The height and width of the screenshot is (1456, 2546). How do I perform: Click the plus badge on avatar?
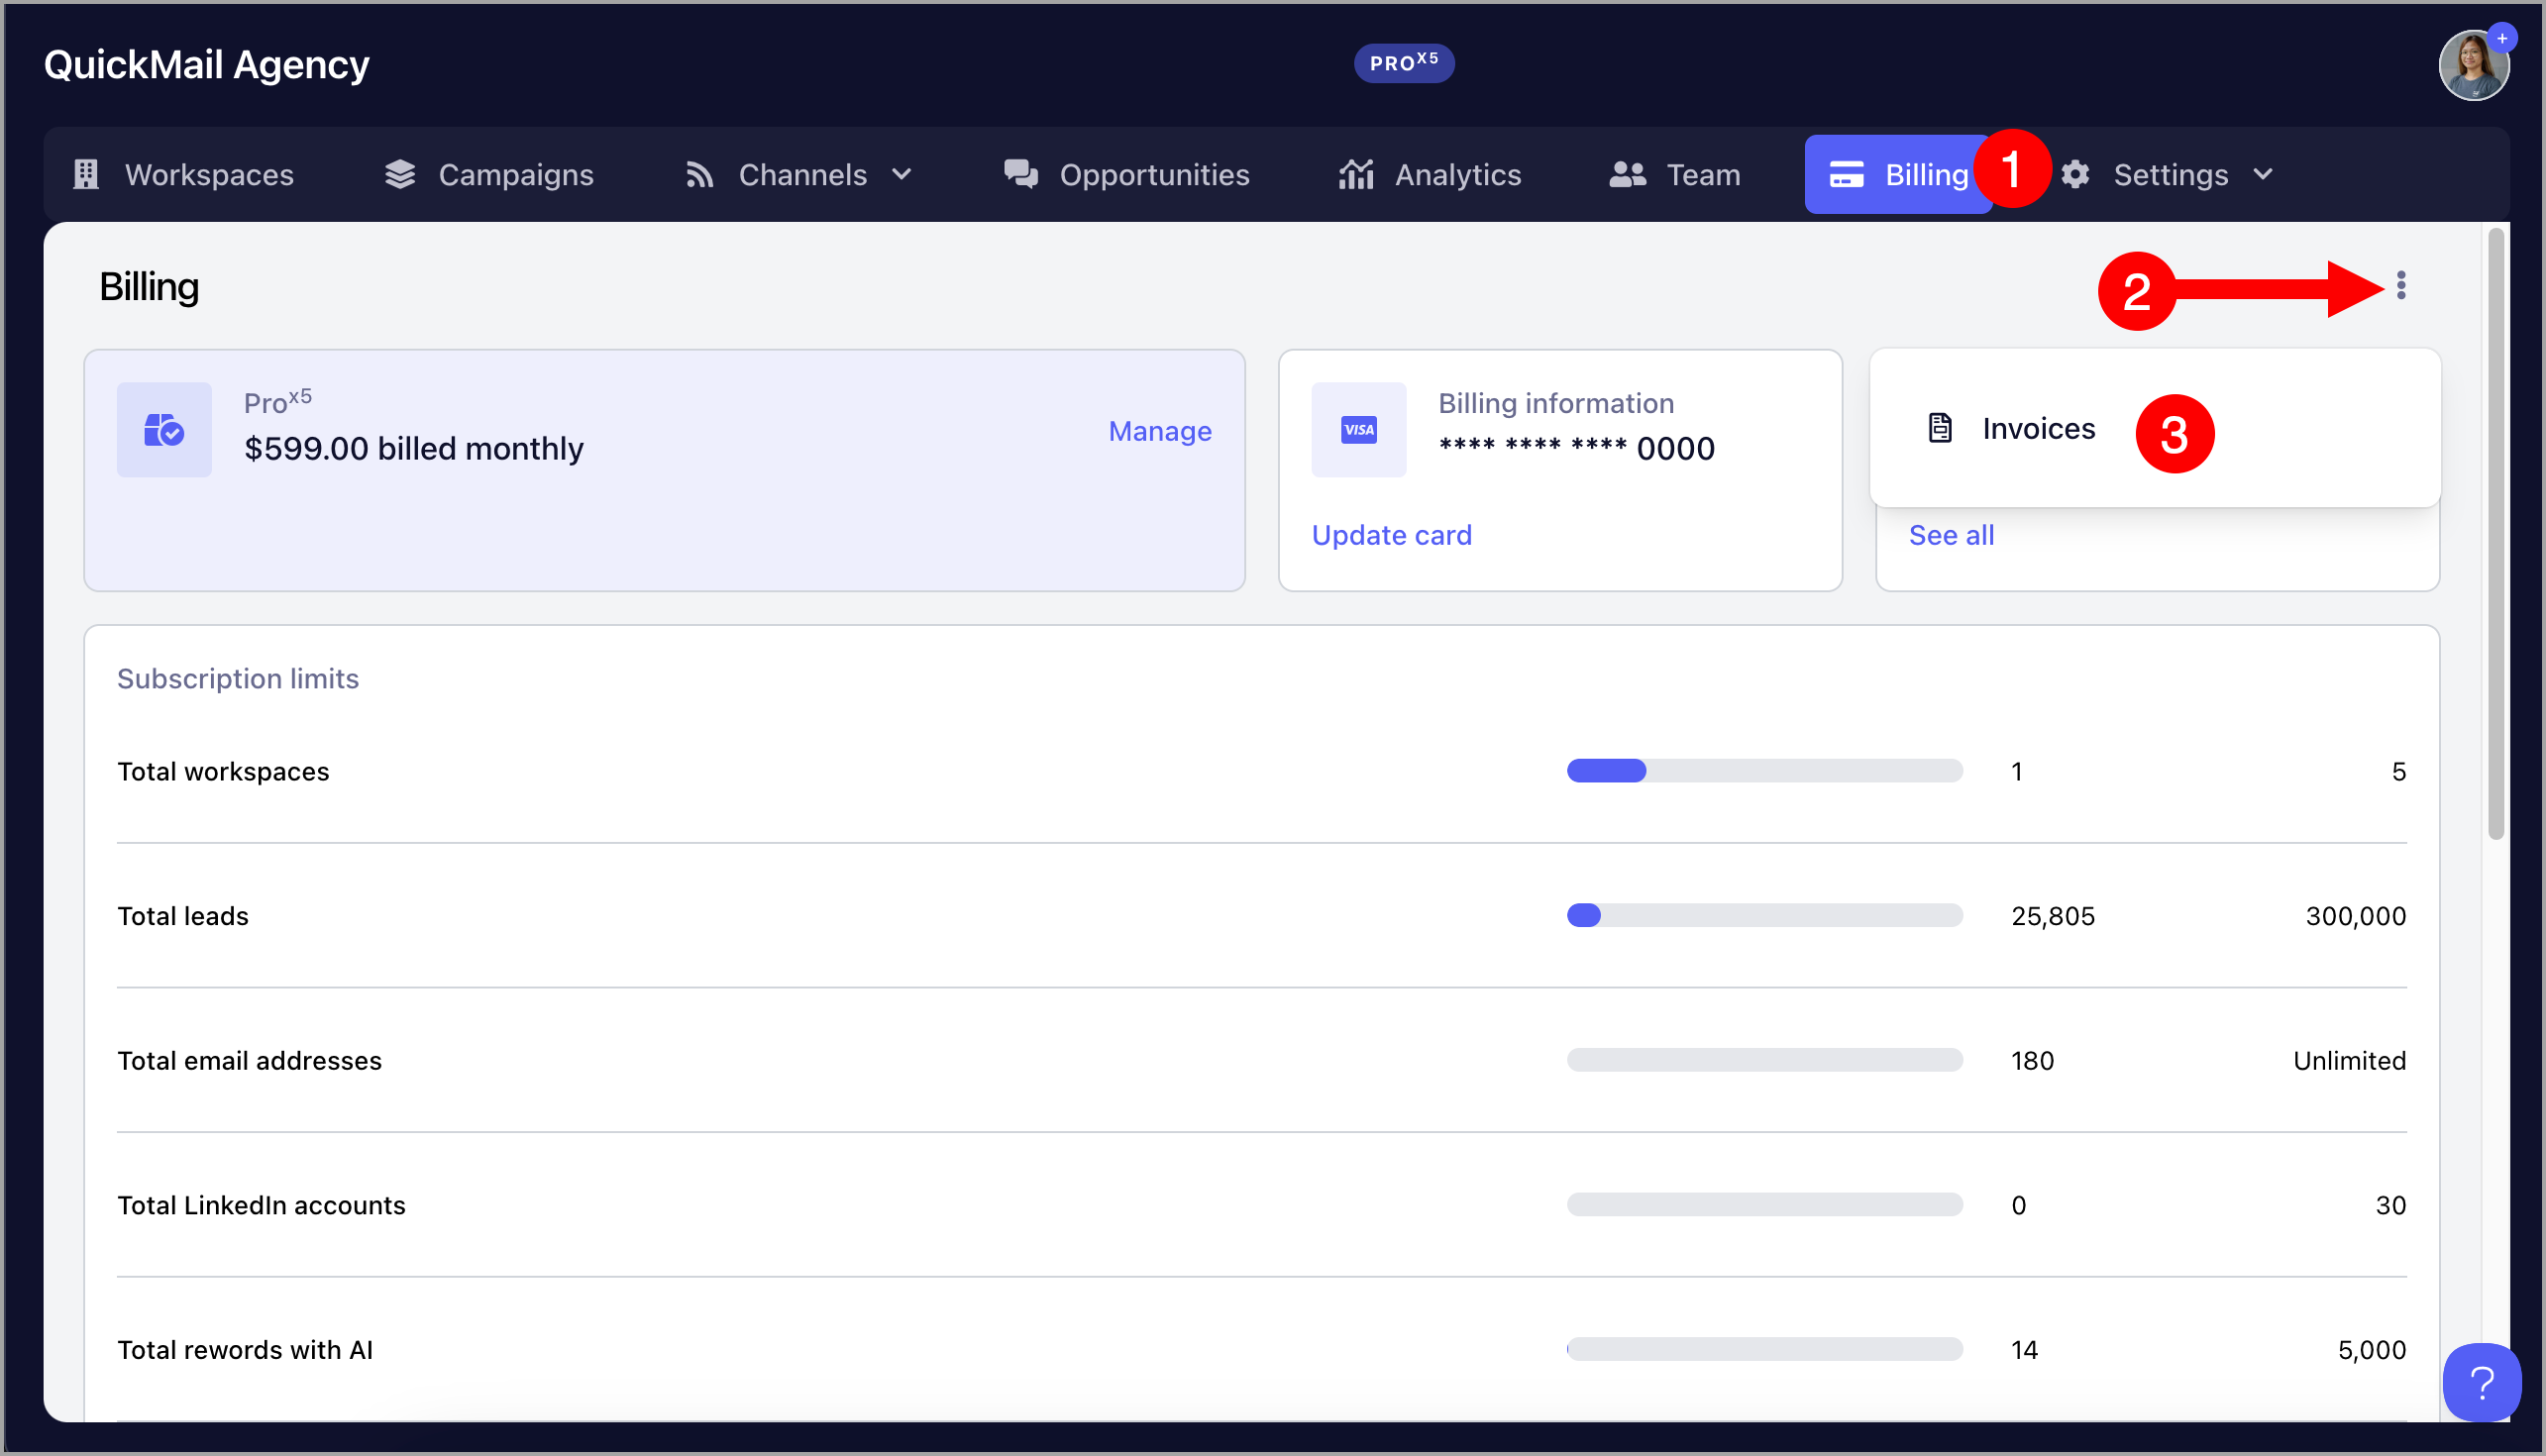[2502, 39]
